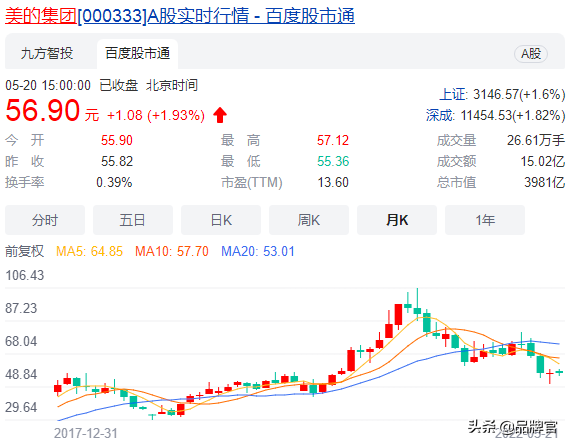
Task: Click the 87.23 y-axis label
Action: [x=21, y=309]
